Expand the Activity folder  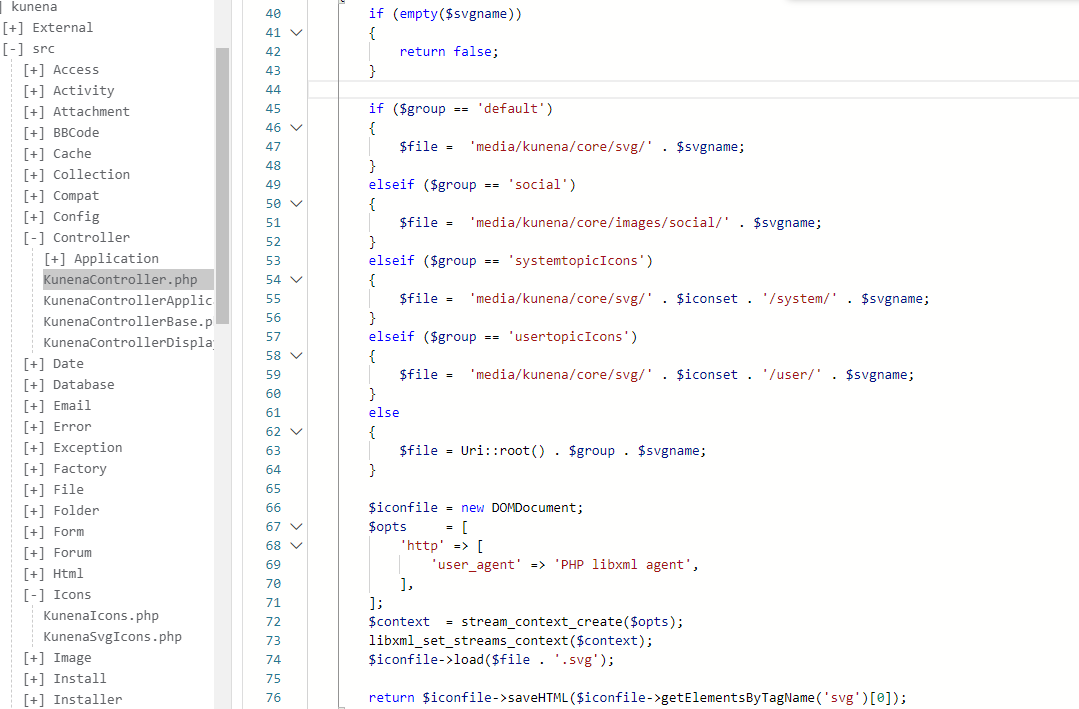34,91
